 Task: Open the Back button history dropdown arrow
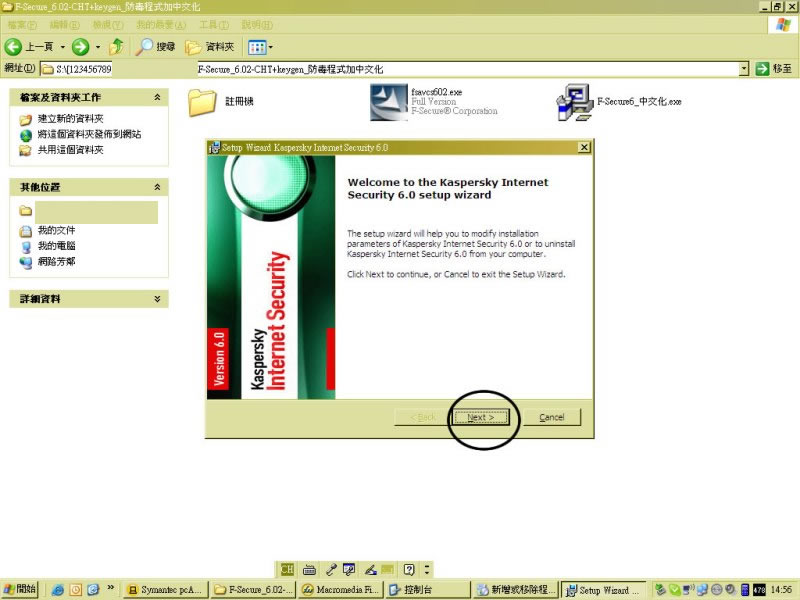pyautogui.click(x=63, y=47)
